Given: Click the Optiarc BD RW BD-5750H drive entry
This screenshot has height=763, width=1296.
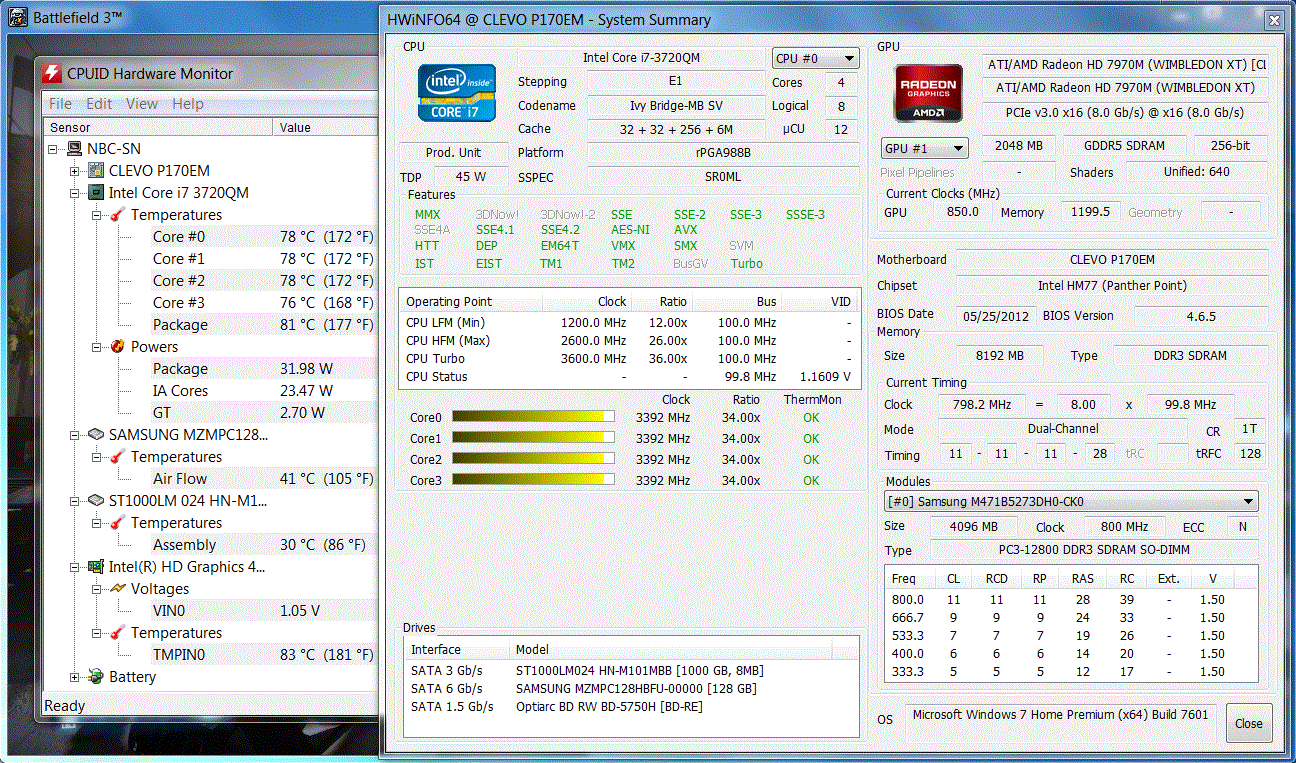Looking at the screenshot, I should [629, 707].
